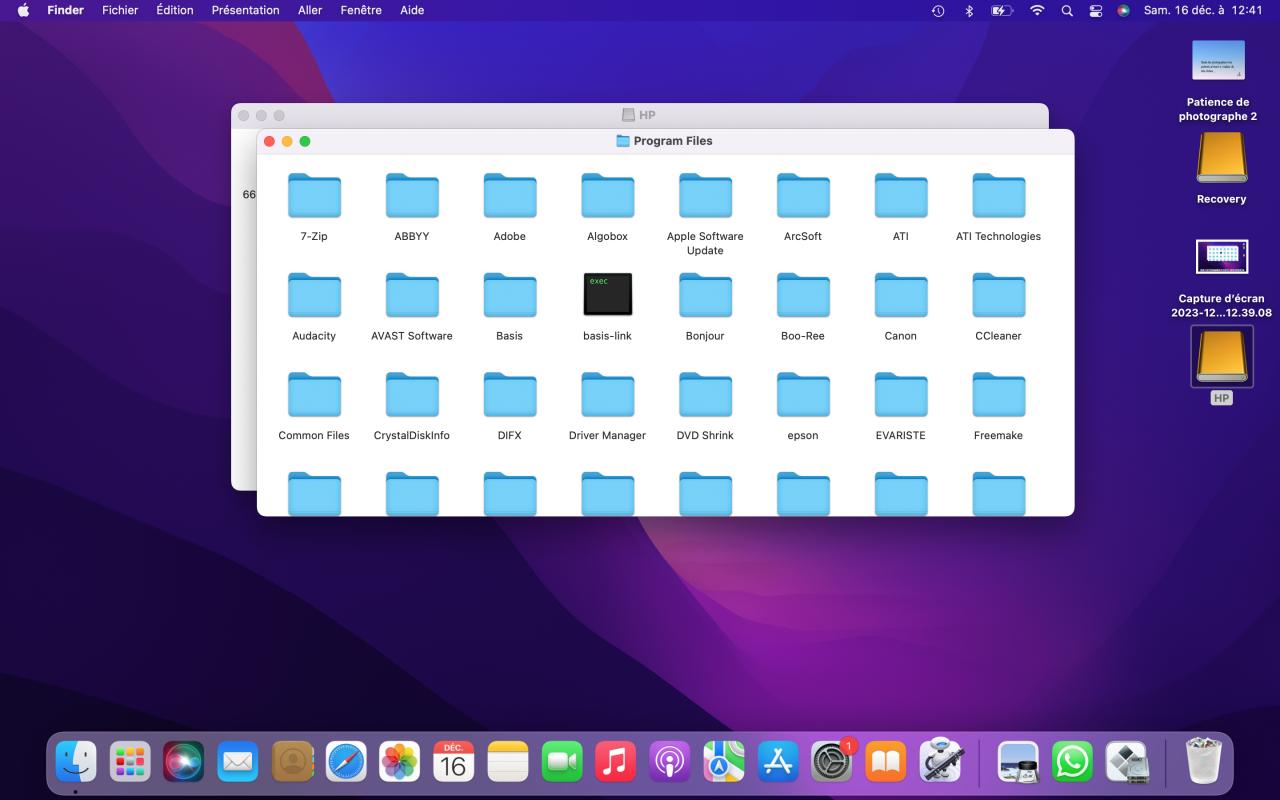Open the Fichier menu

tap(120, 10)
